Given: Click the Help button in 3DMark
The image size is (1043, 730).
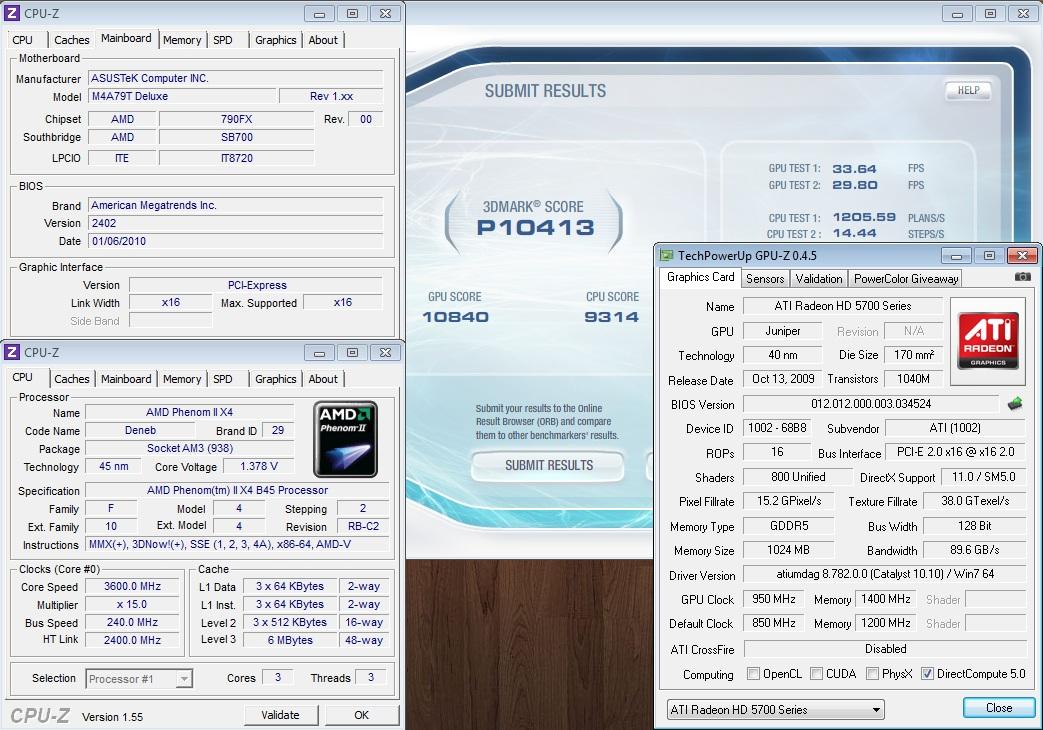Looking at the screenshot, I should 968,91.
